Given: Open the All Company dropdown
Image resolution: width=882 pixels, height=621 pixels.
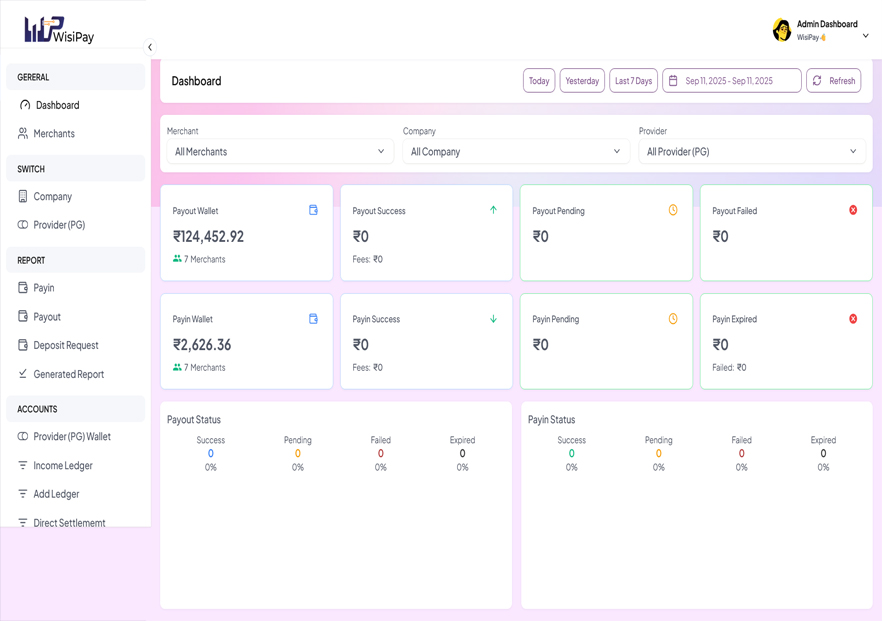Looking at the screenshot, I should coord(516,151).
